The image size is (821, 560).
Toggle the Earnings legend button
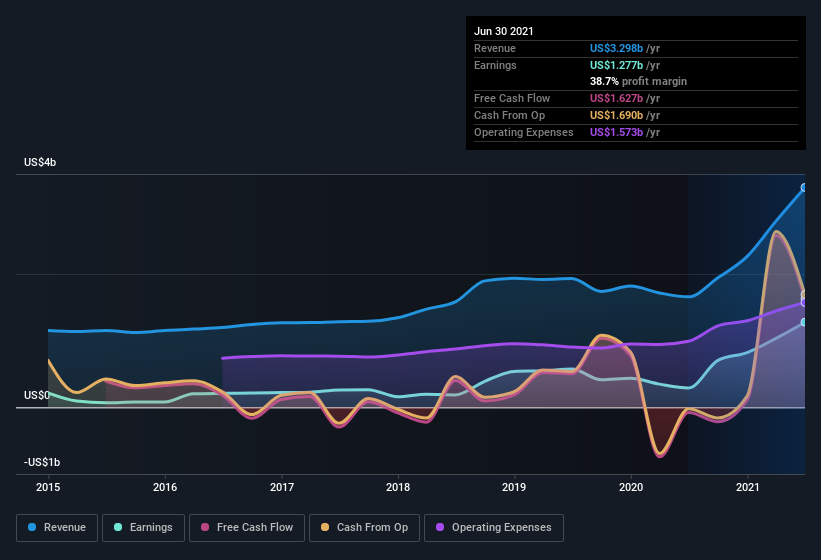coord(143,528)
